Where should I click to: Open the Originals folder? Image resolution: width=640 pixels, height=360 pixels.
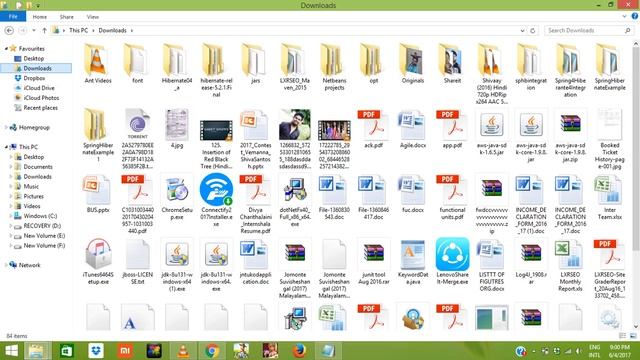[x=413, y=64]
